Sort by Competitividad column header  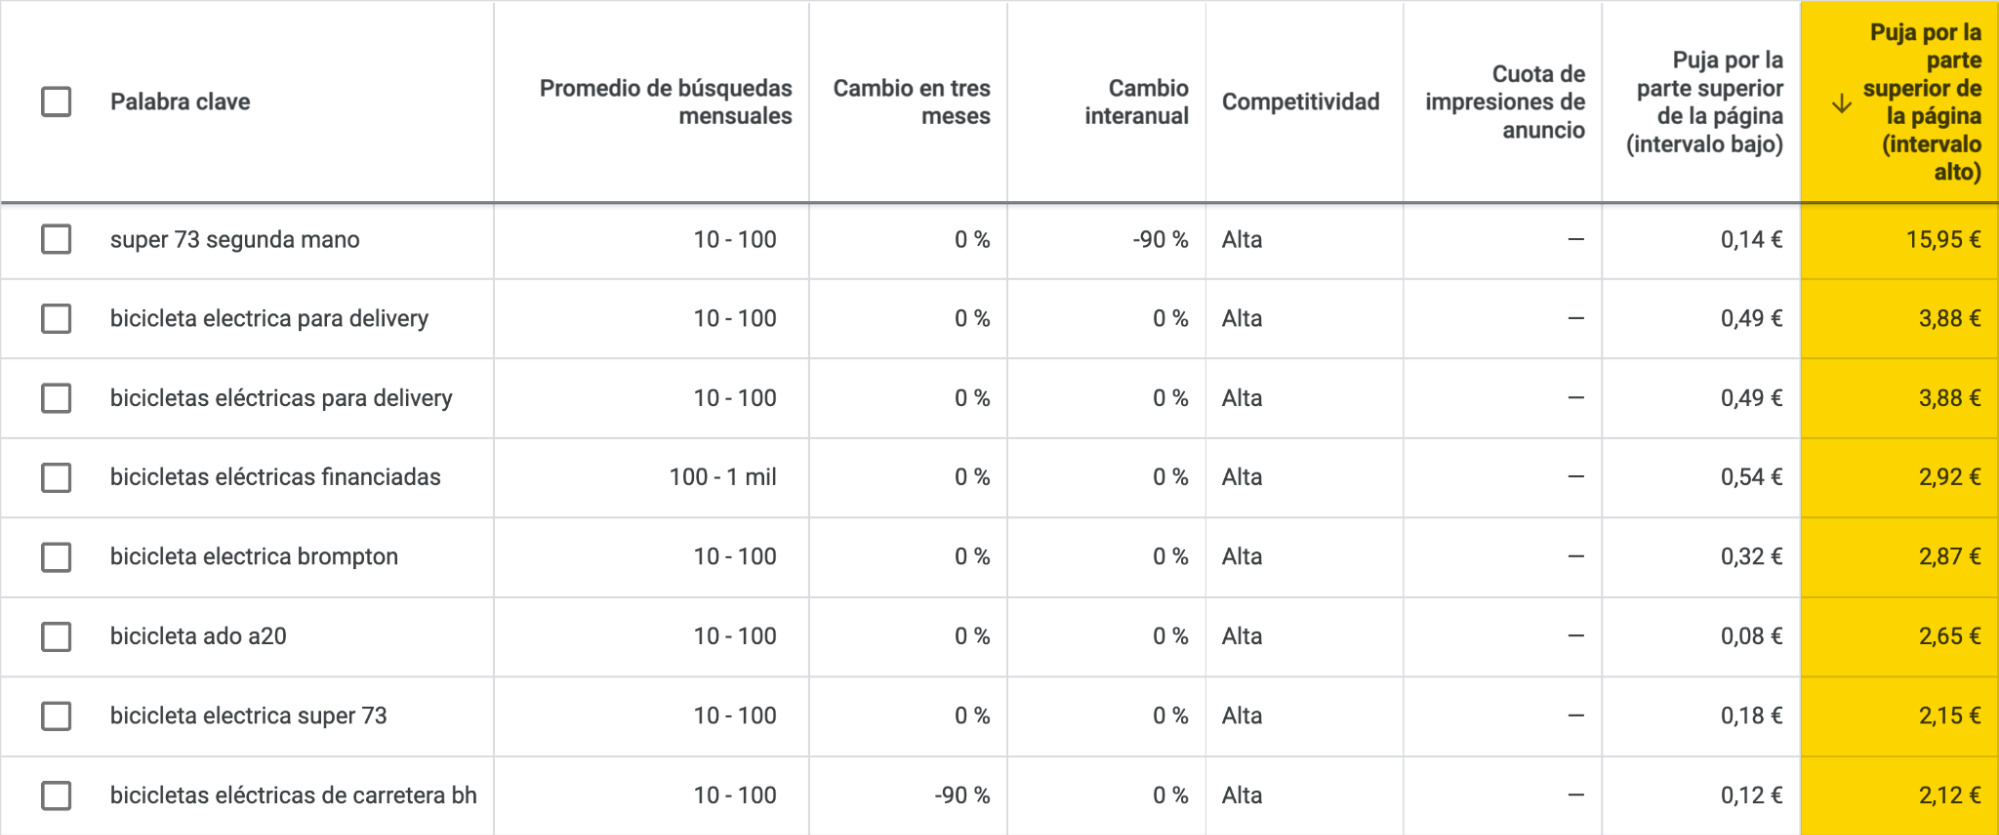pyautogui.click(x=1301, y=101)
